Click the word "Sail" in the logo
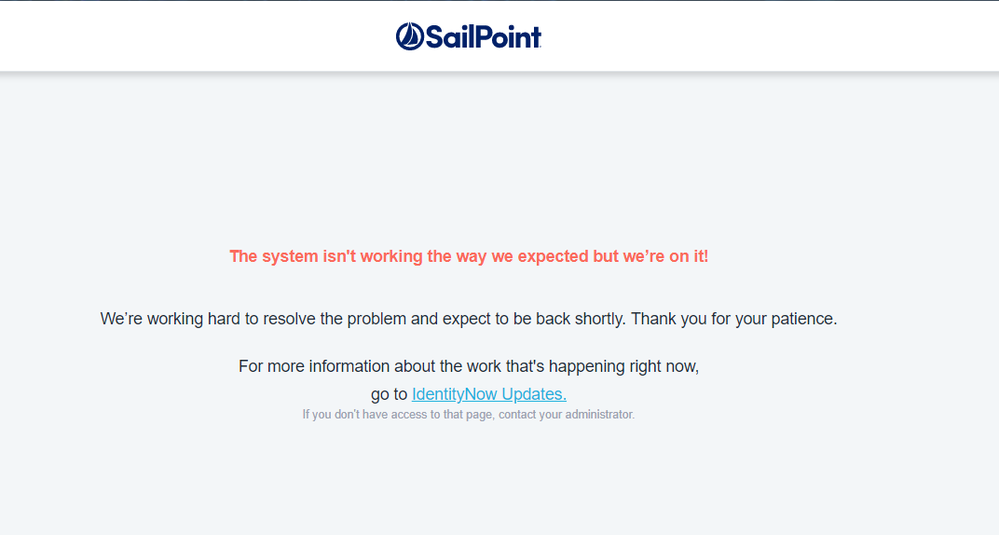 pos(448,38)
